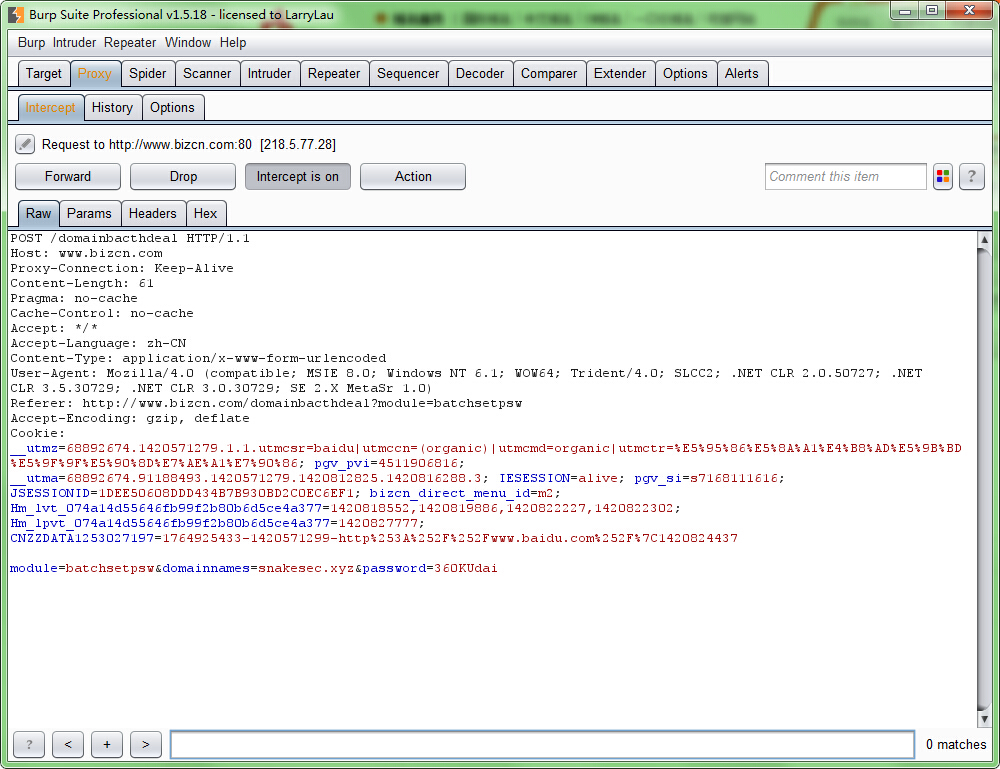
Task: Toggle the Intercept is on button
Action: 298,177
